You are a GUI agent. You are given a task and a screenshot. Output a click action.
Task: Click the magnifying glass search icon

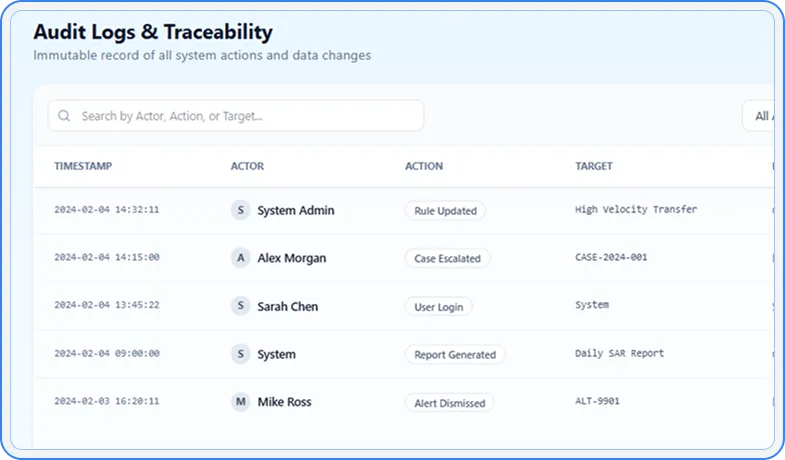(64, 116)
